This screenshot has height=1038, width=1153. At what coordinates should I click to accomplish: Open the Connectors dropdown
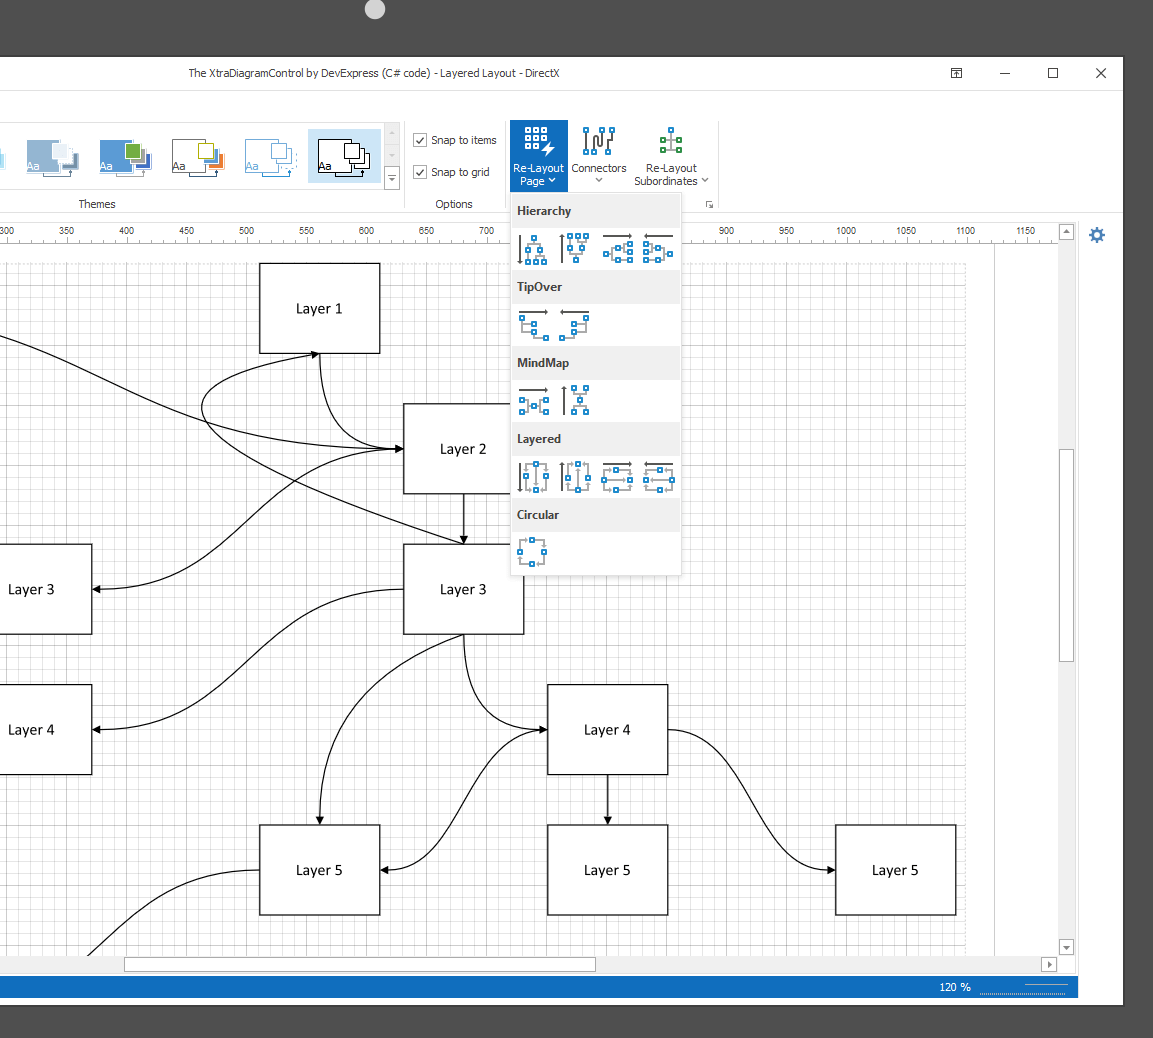(599, 156)
